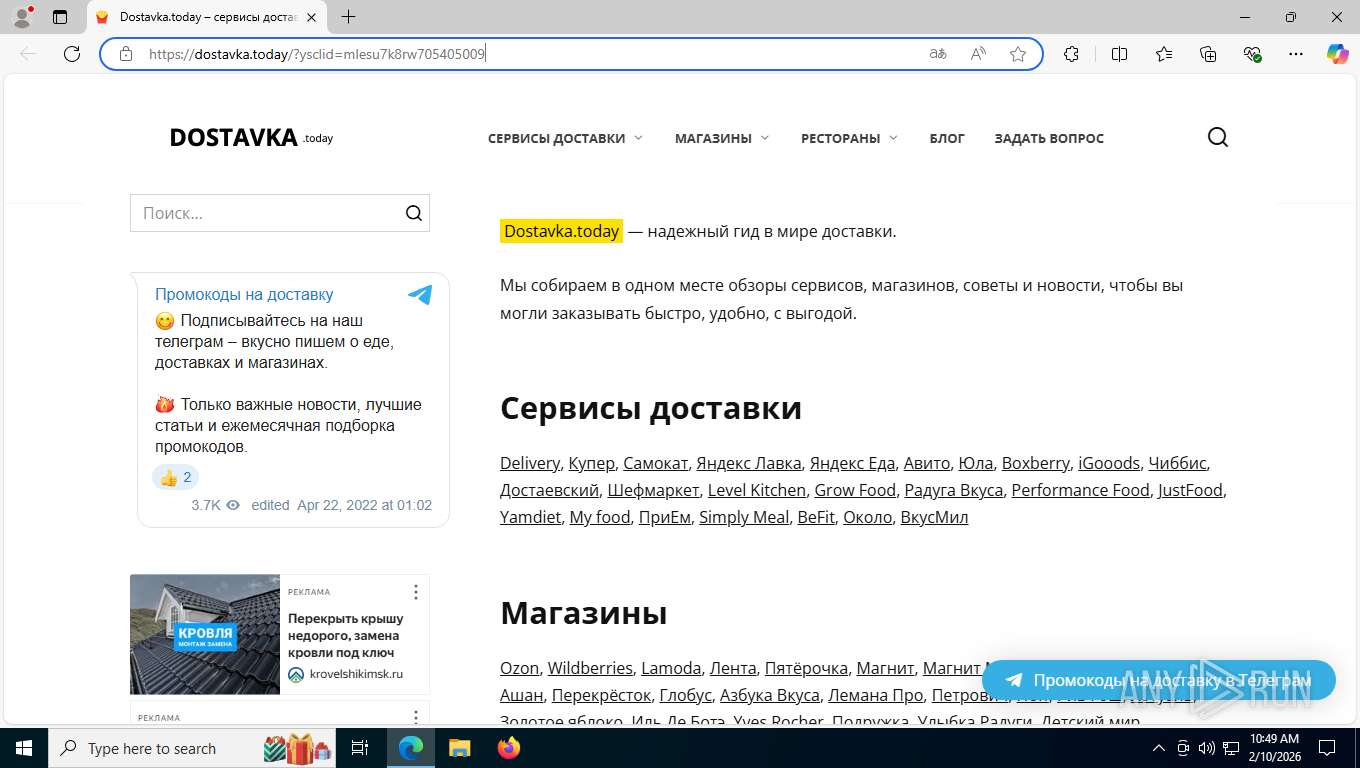This screenshot has width=1360, height=768.
Task: Click the browser address bar URL
Action: pyautogui.click(x=317, y=54)
